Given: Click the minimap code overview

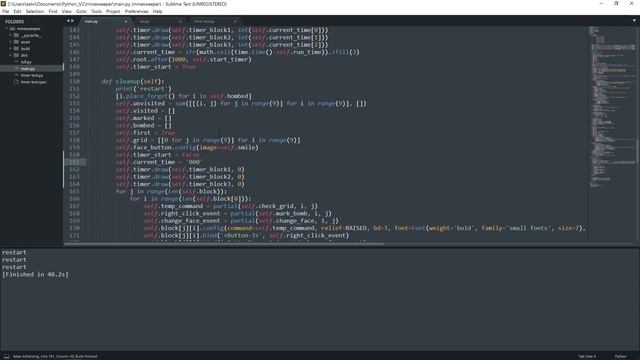Looking at the screenshot, I should [x=612, y=106].
